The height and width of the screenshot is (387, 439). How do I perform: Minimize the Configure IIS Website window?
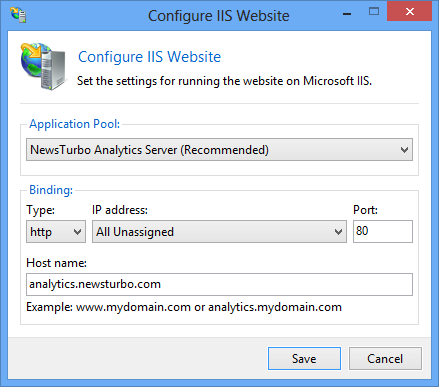coord(347,14)
